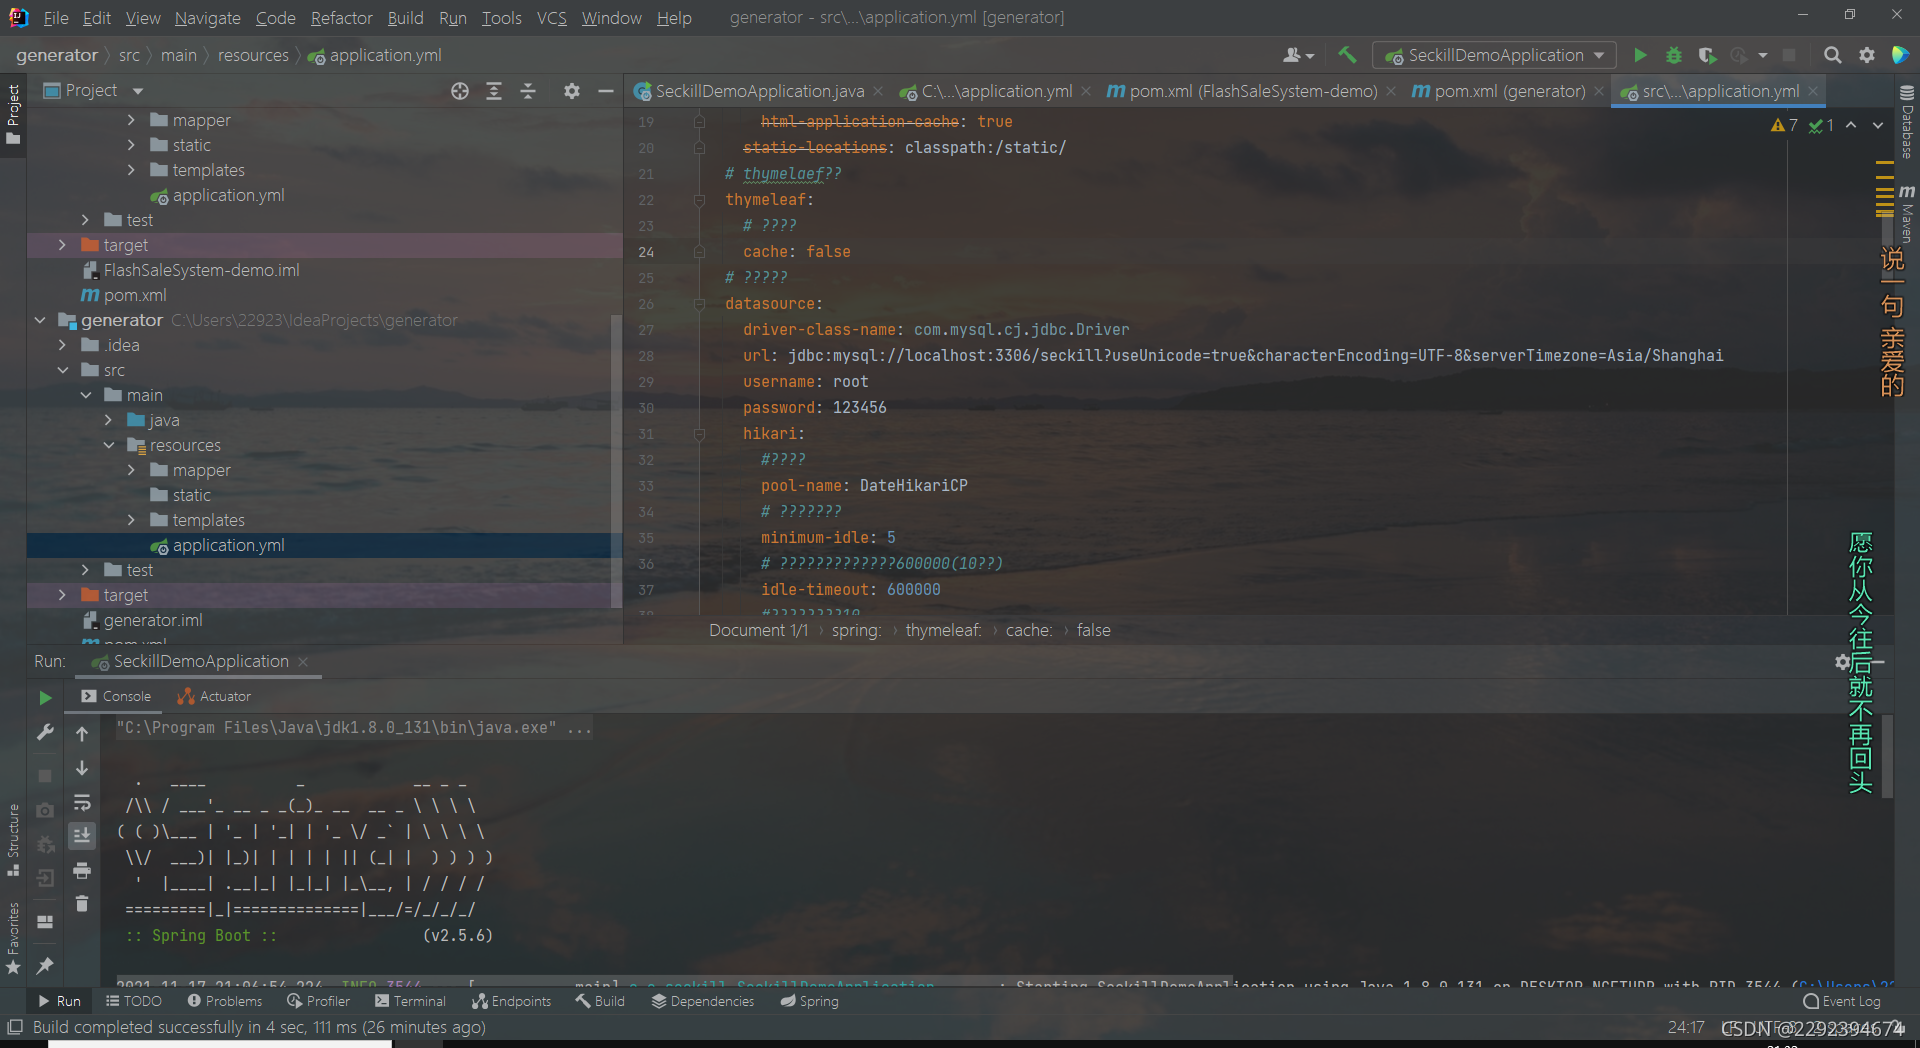Viewport: 1920px width, 1048px height.
Task: Open SeckillDemoApplication run configuration dropdown
Action: pyautogui.click(x=1494, y=55)
